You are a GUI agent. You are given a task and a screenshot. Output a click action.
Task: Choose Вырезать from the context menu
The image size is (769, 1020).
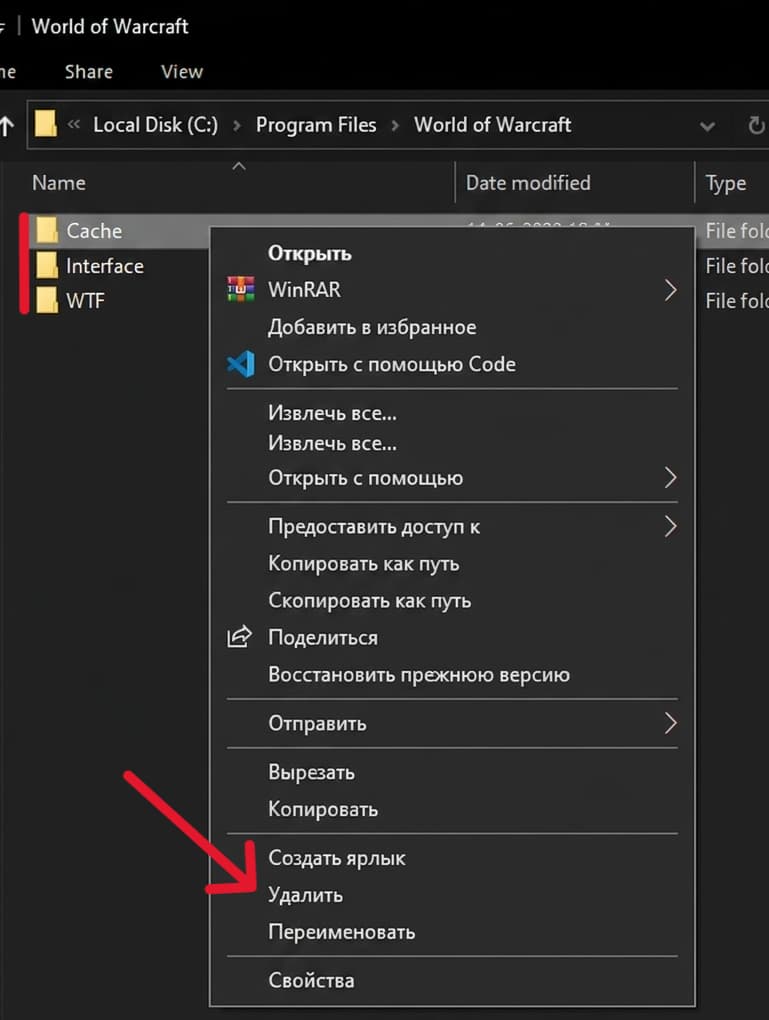pos(311,772)
